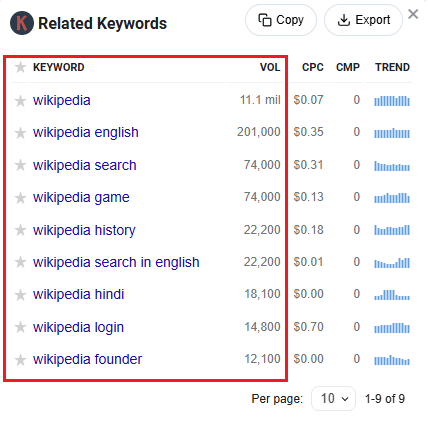Favorite the wikipedia keyword star
The image size is (428, 424).
click(x=20, y=100)
